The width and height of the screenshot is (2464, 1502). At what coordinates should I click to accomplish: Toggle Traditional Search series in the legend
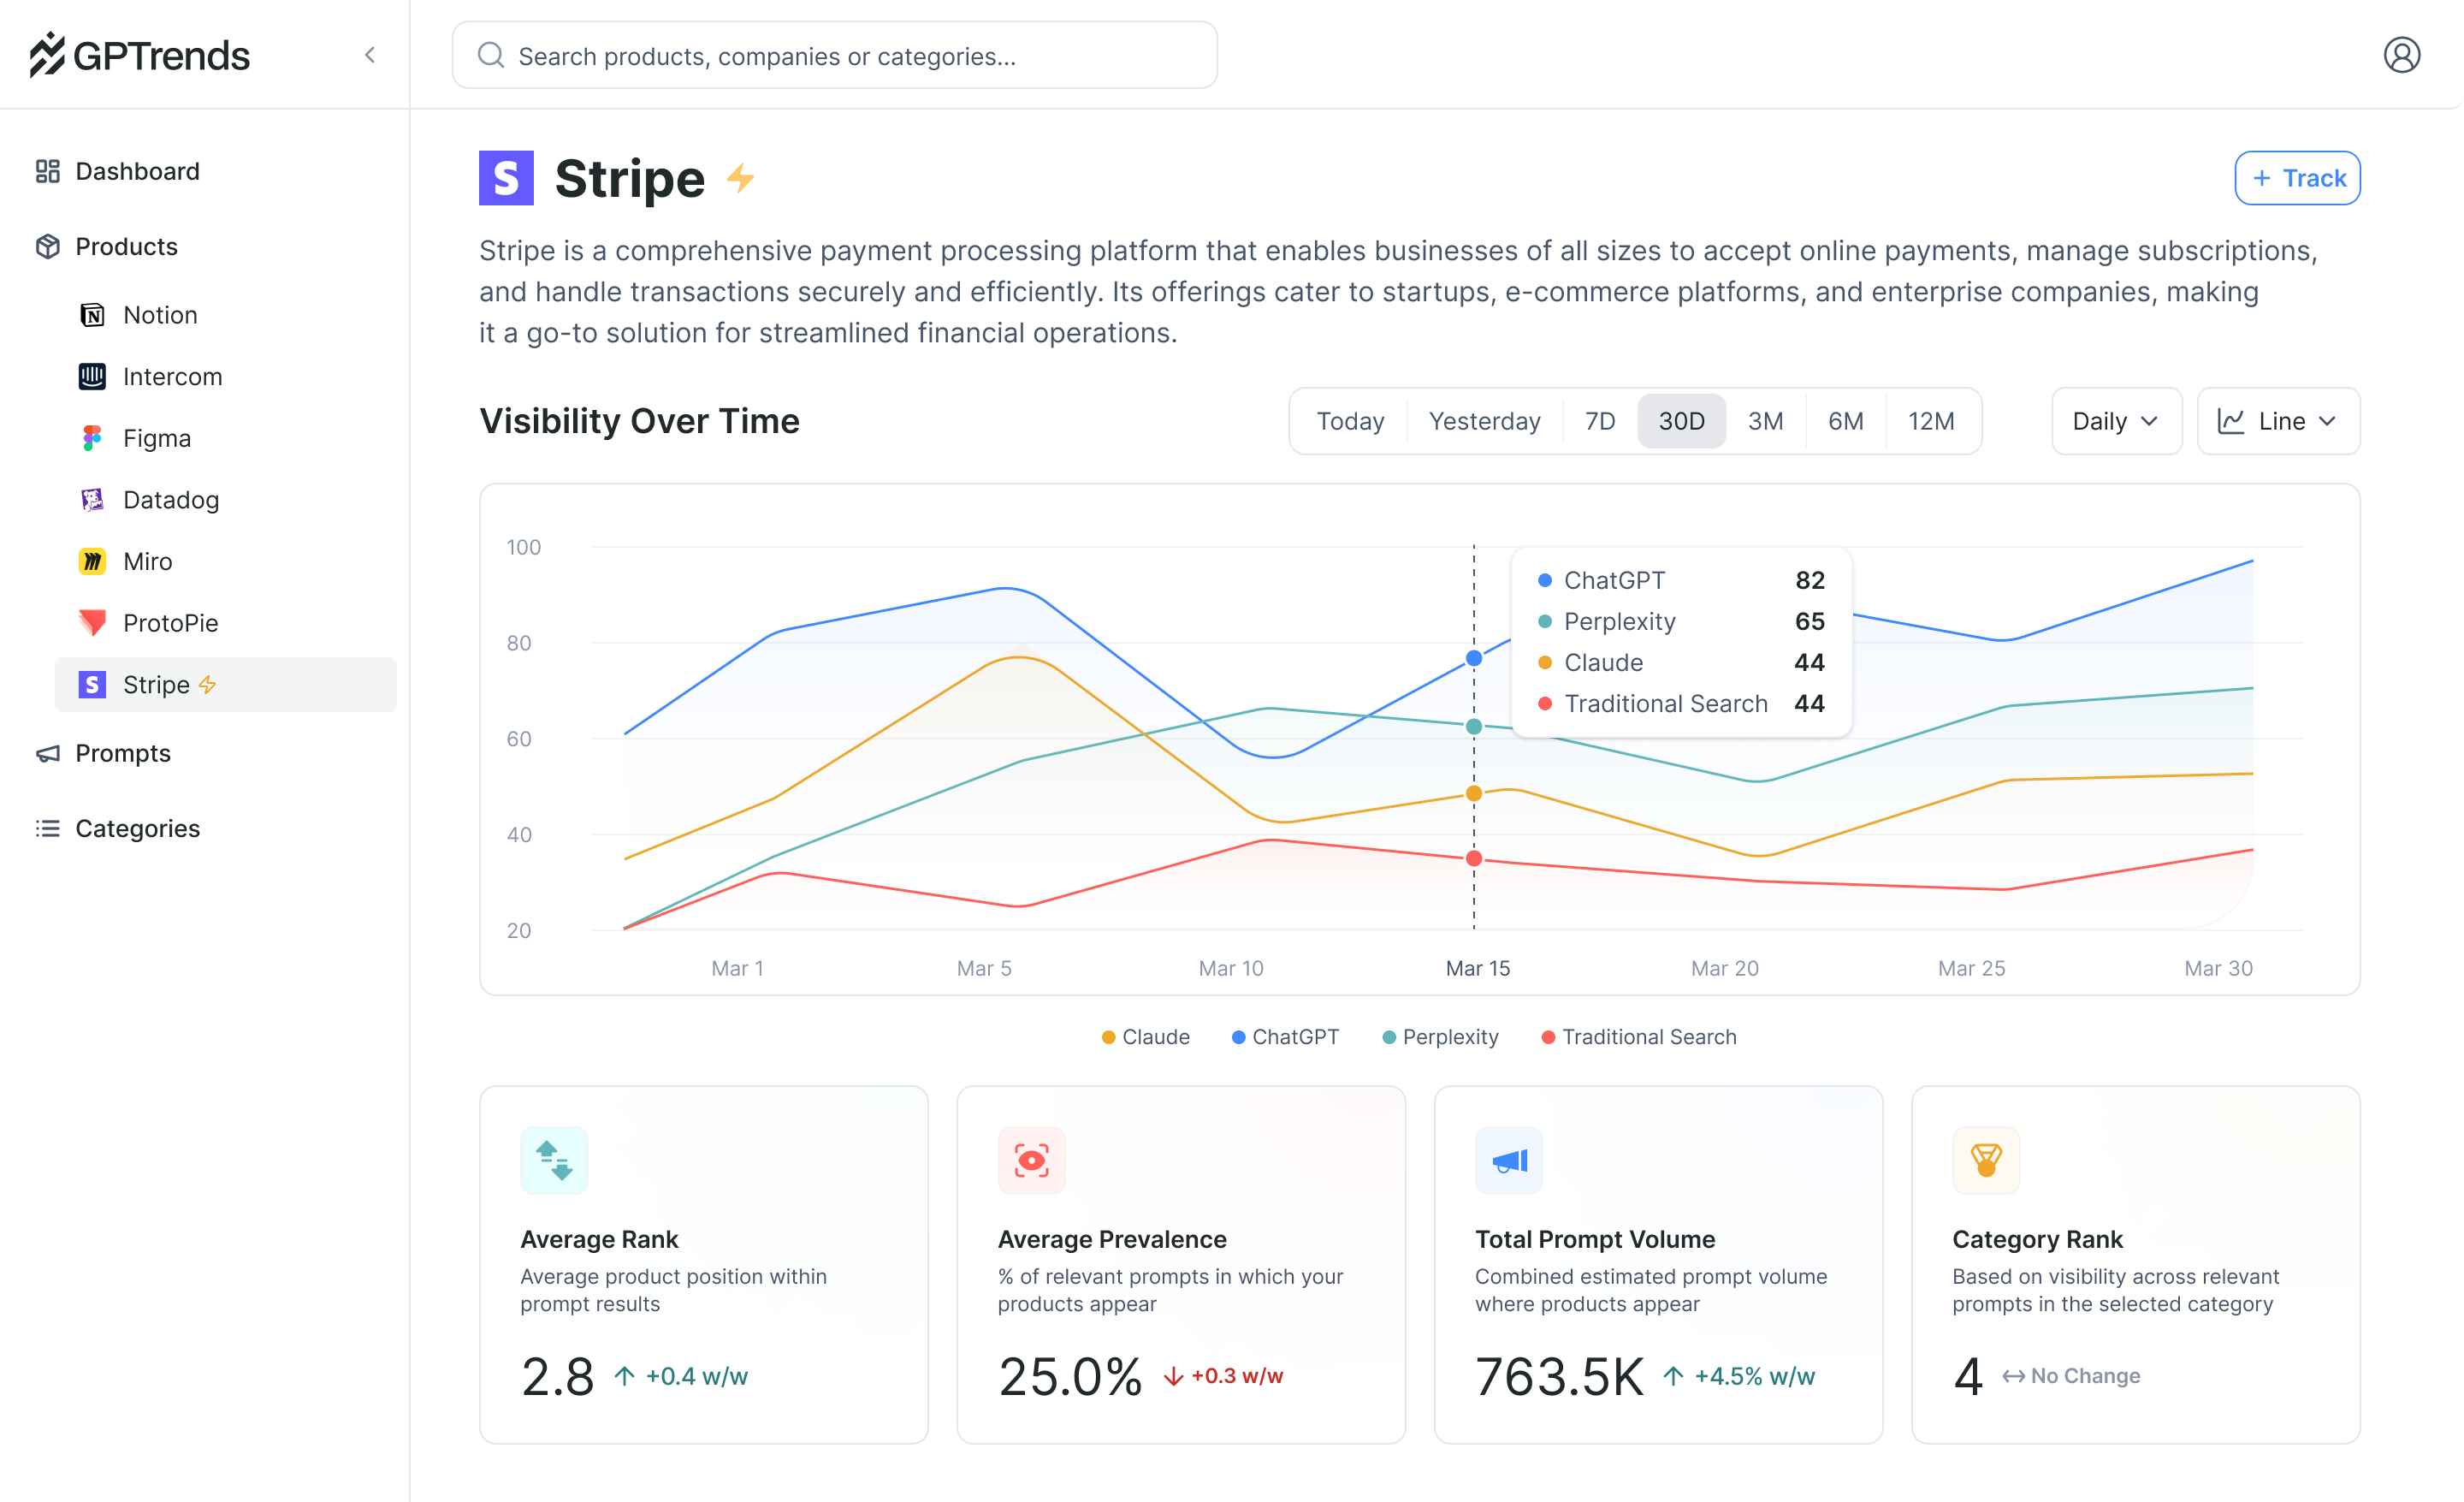coord(1639,1037)
